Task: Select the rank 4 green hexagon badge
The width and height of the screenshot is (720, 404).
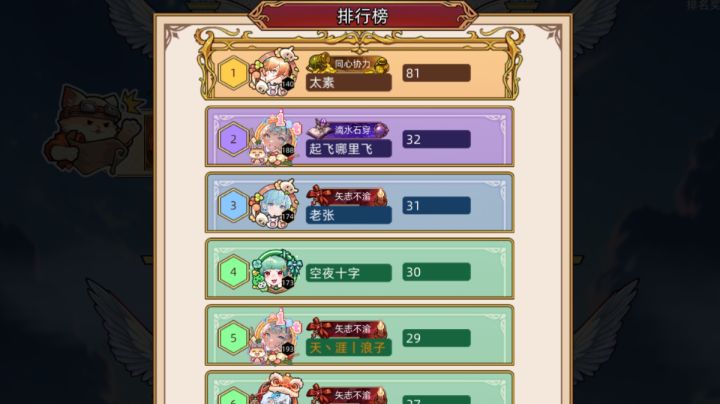Action: (x=233, y=272)
